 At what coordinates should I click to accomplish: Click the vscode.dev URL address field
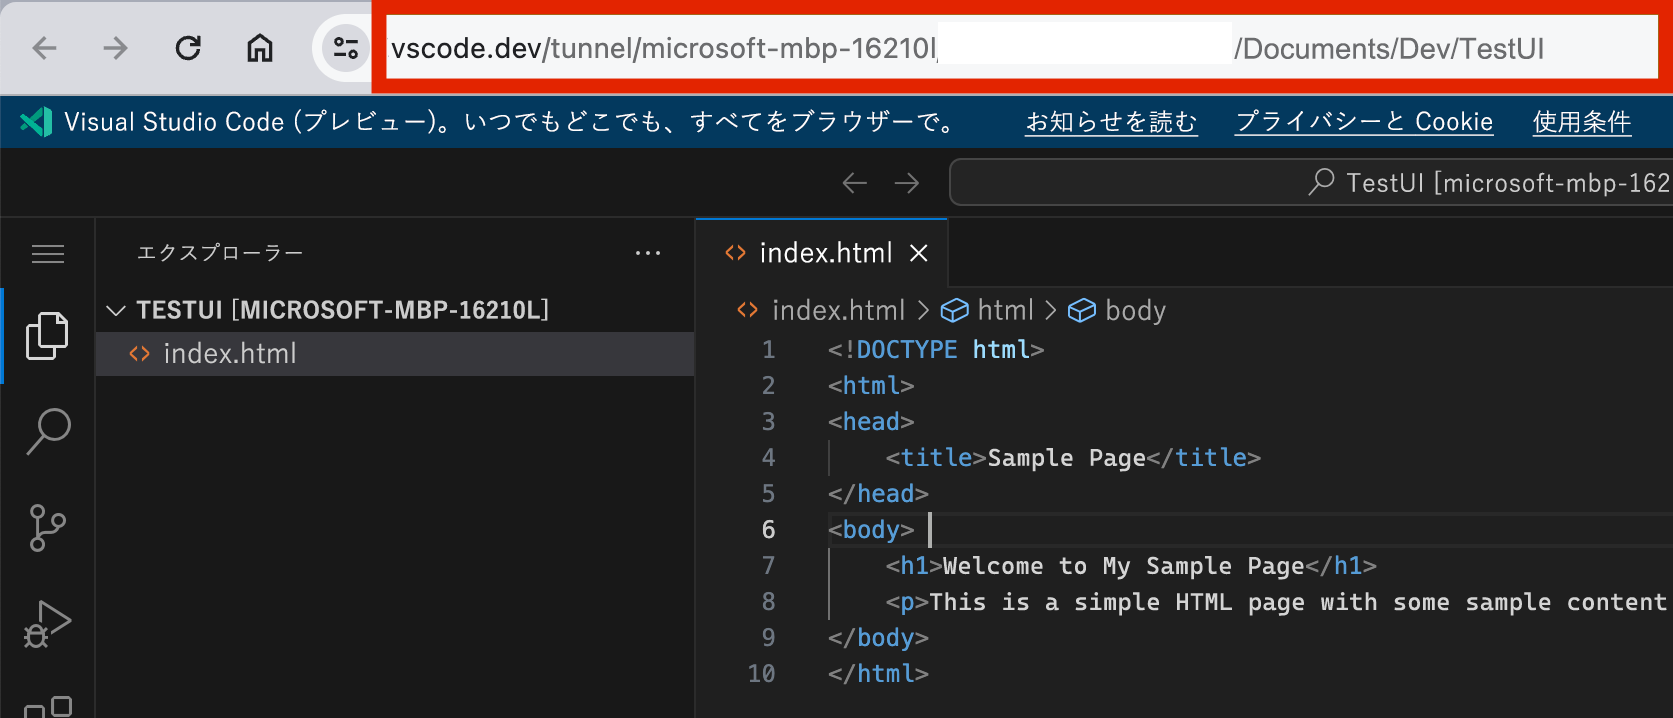(1022, 48)
